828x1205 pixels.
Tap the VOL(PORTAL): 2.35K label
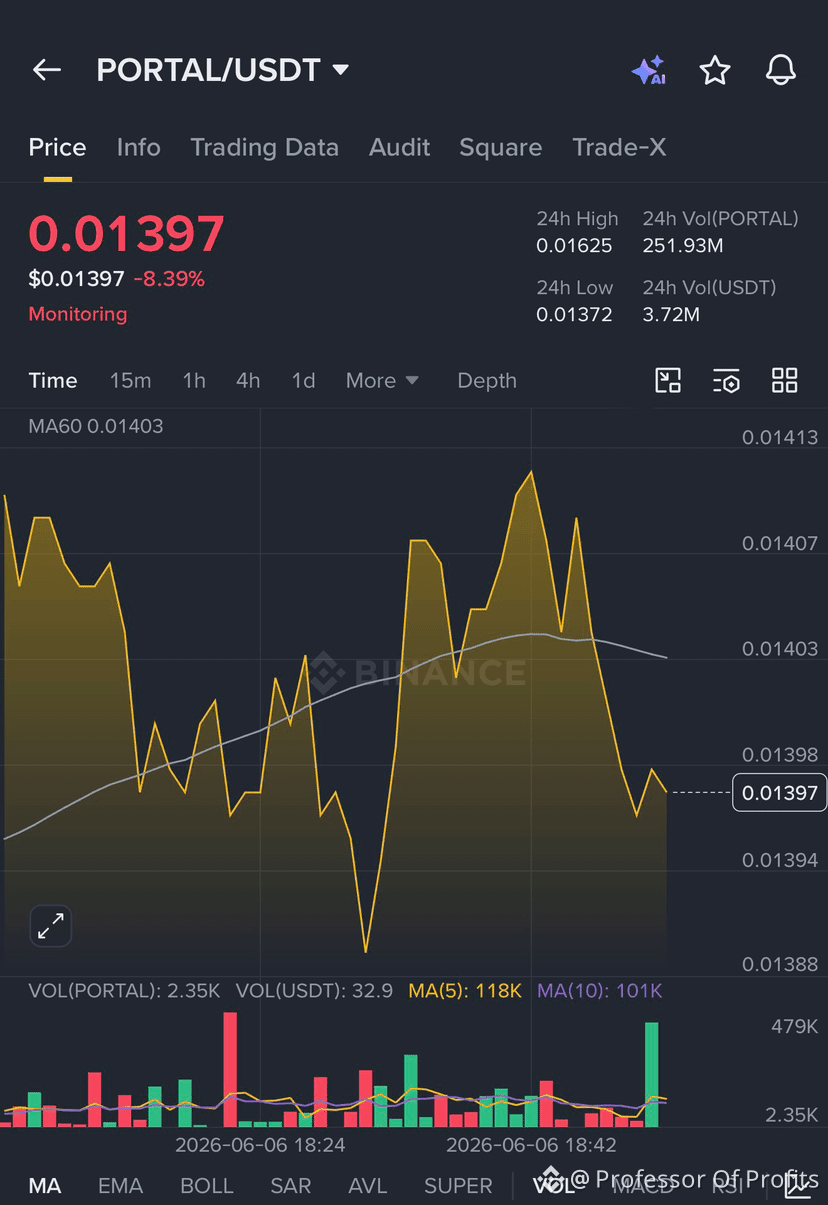(x=124, y=991)
